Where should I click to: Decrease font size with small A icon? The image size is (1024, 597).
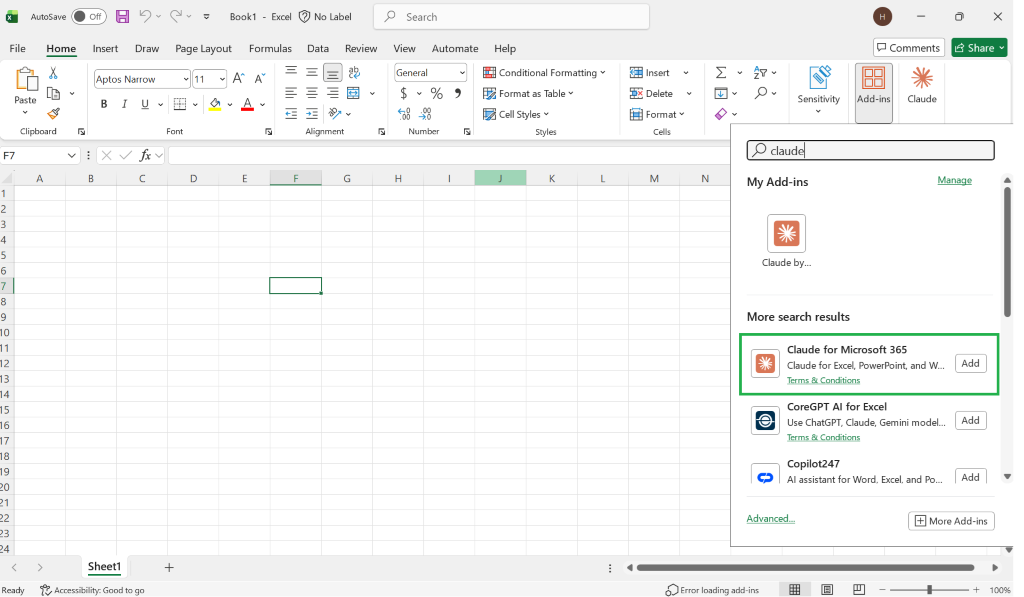coord(259,79)
